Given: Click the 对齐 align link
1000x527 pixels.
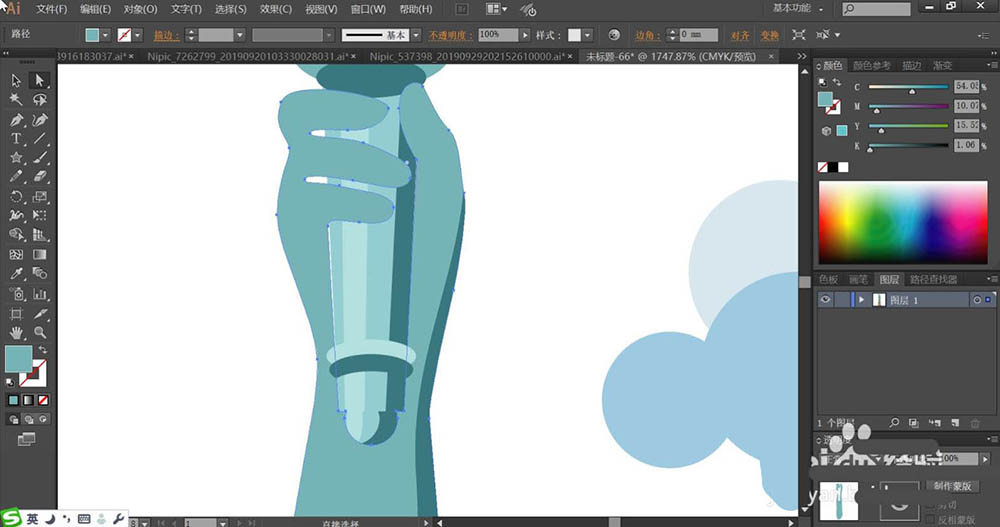Looking at the screenshot, I should 740,36.
